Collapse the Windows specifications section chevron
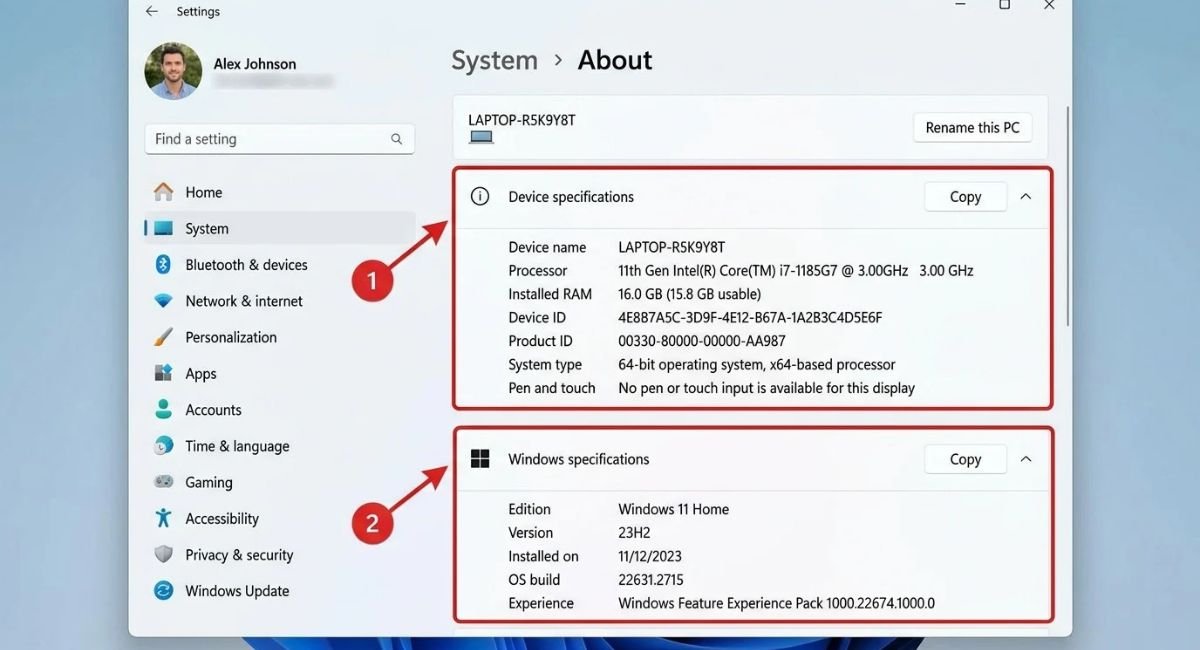 [x=1025, y=459]
